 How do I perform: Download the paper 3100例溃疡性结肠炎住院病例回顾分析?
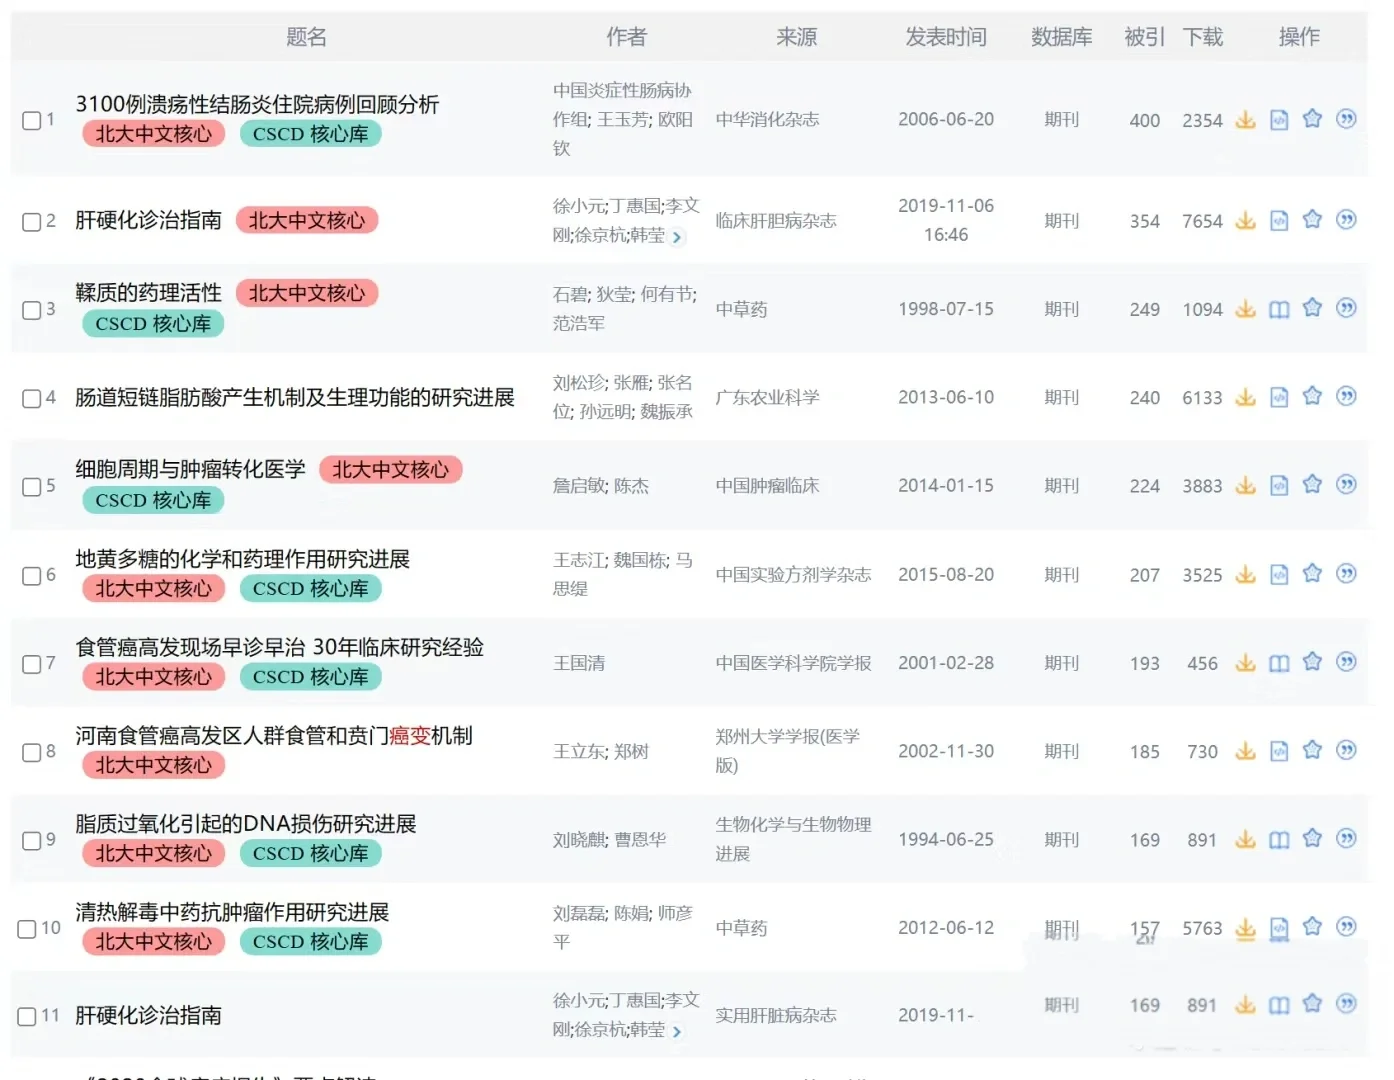[x=1245, y=120]
